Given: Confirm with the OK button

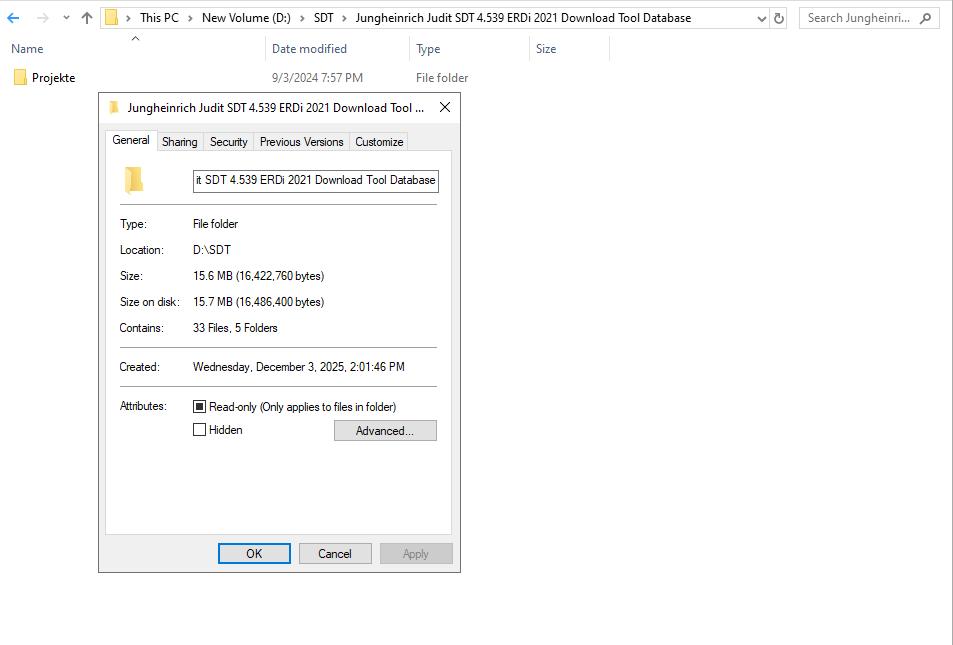Looking at the screenshot, I should point(254,553).
